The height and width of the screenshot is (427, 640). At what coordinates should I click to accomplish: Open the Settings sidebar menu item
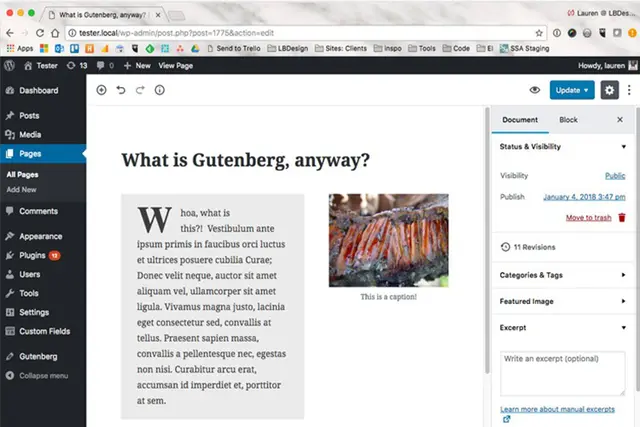(43, 312)
